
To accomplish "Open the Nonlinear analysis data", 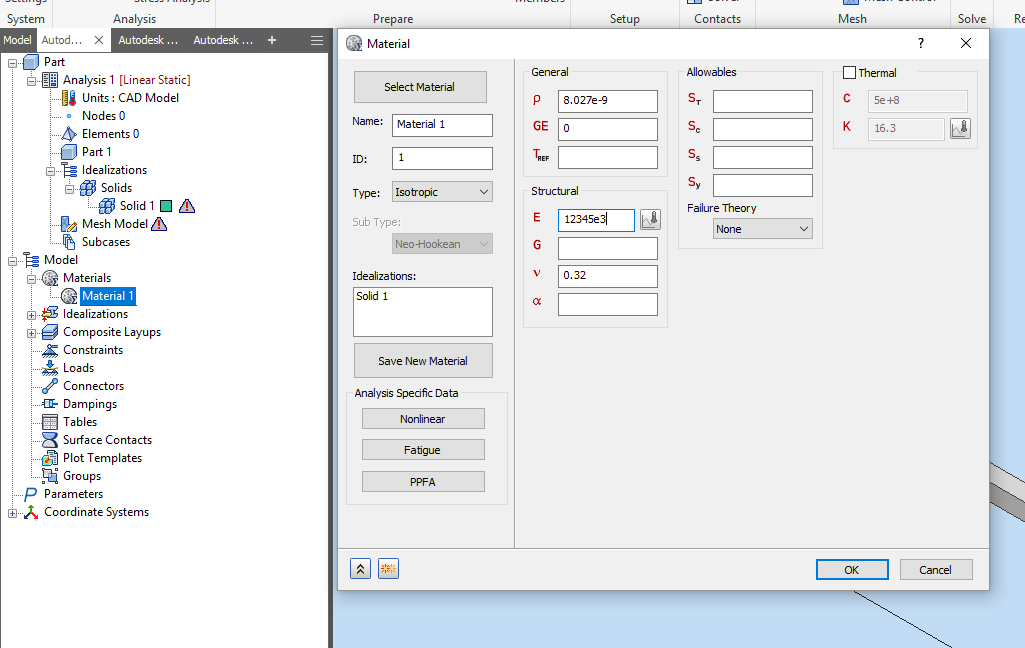I will tap(423, 419).
